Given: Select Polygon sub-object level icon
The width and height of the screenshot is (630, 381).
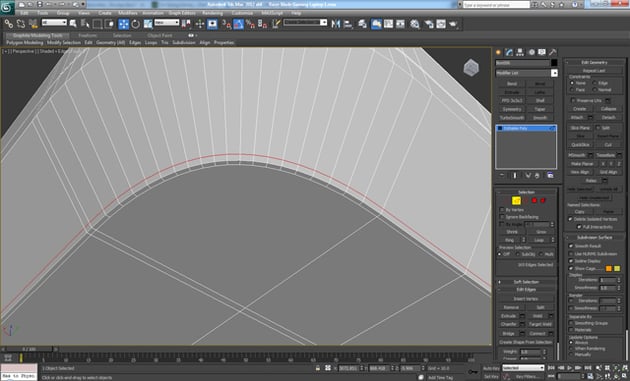Looking at the screenshot, I should (534, 200).
